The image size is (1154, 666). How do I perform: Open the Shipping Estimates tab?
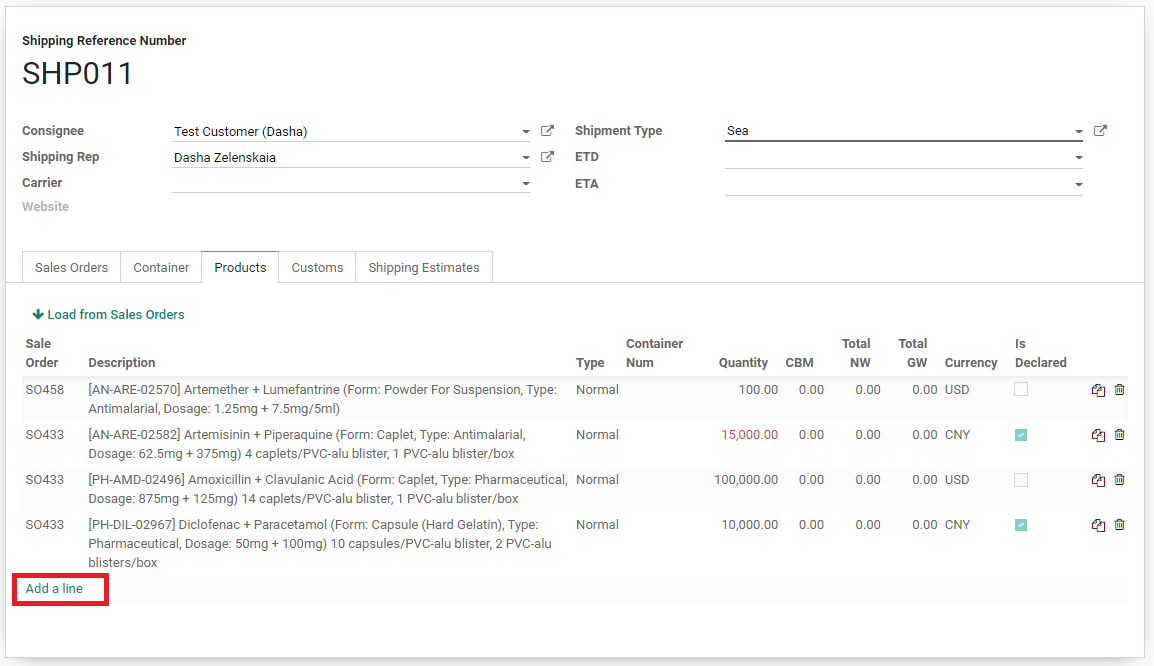tap(424, 267)
